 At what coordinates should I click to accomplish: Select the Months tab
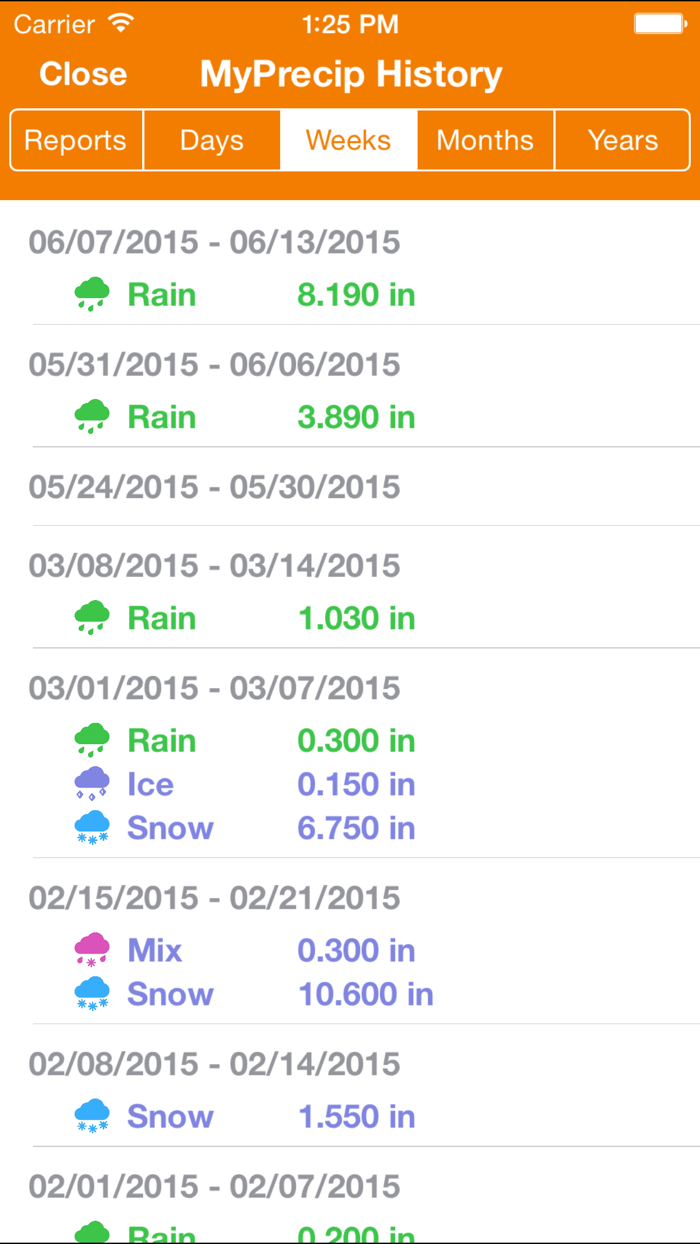(485, 140)
